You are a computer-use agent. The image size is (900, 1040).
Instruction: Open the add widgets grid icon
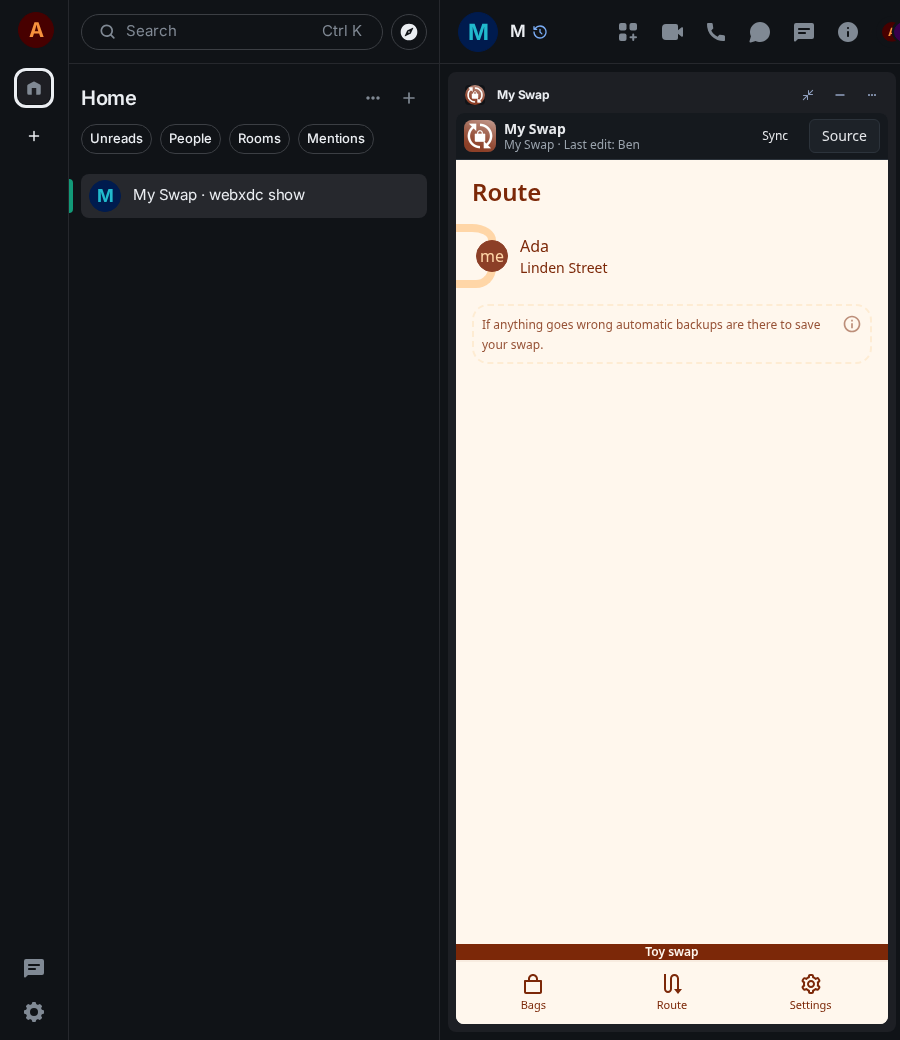[x=627, y=32]
